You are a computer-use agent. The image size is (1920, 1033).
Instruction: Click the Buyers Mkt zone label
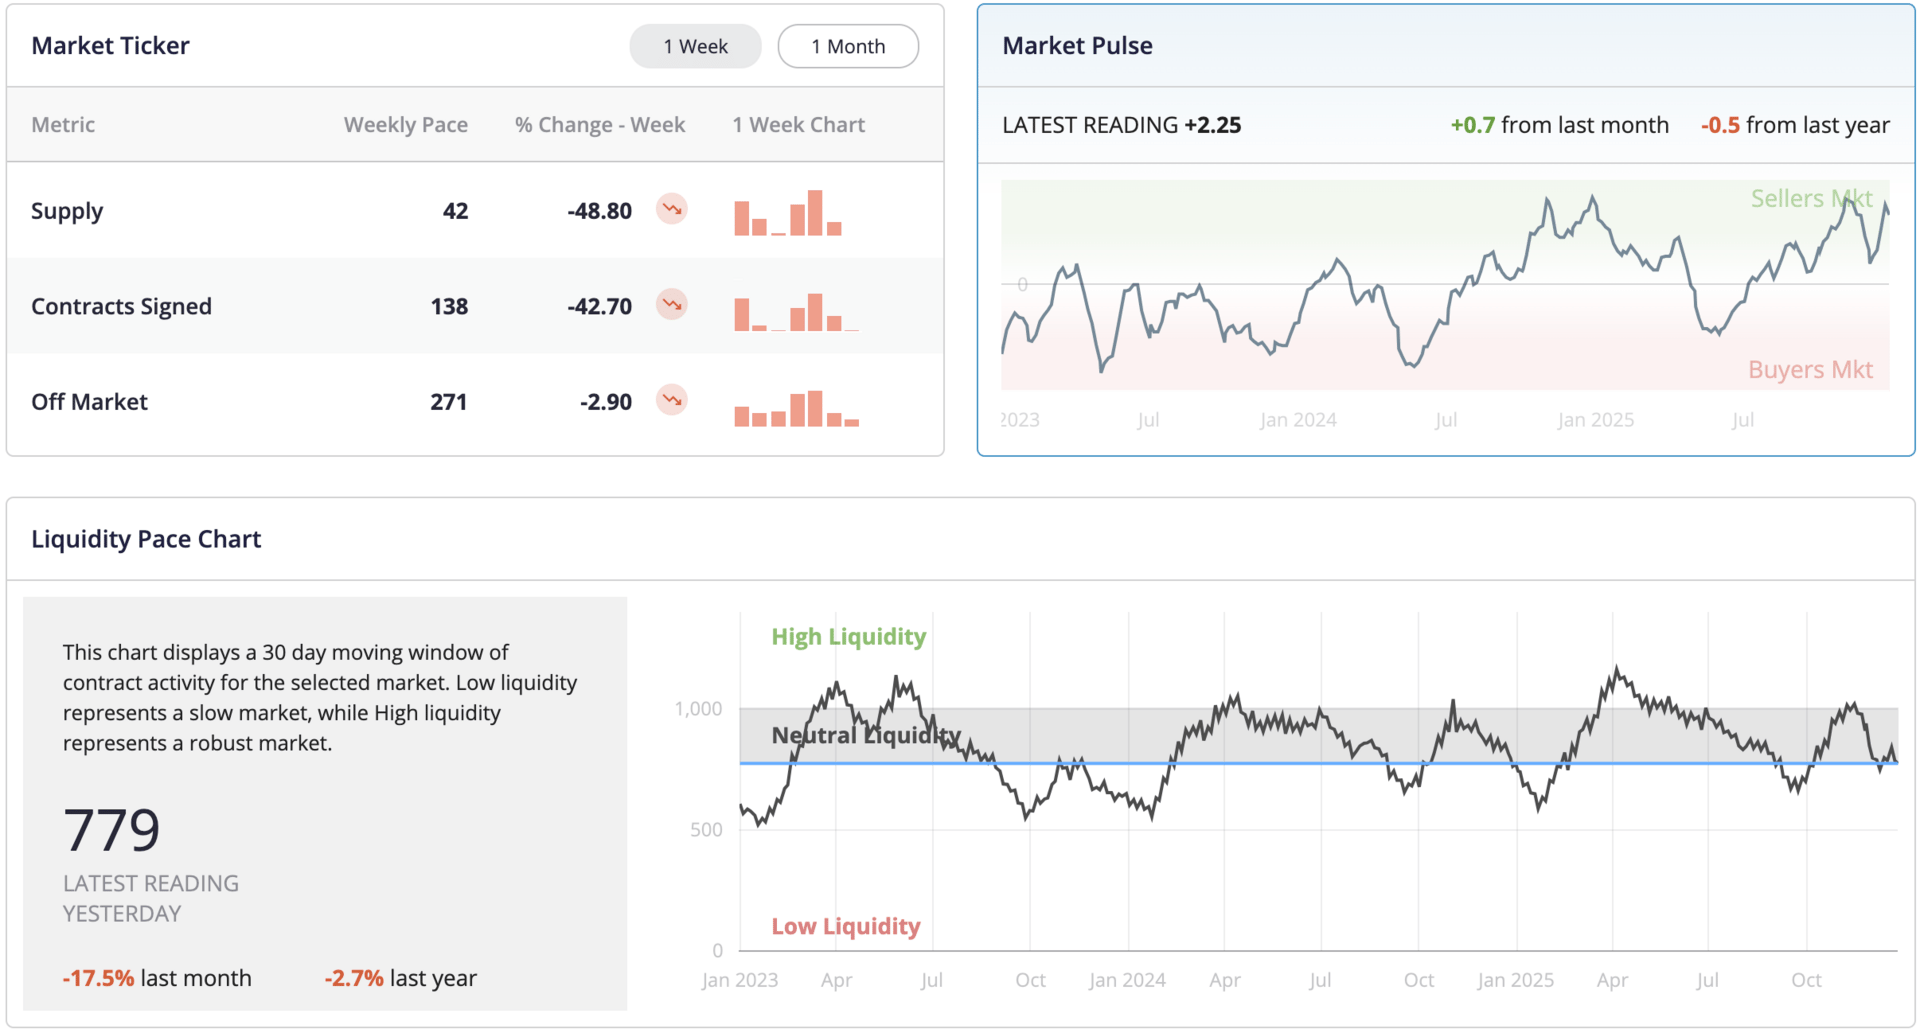tap(1810, 370)
